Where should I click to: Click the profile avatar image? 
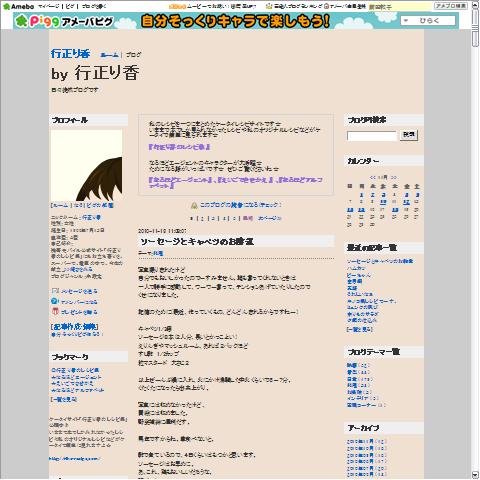[x=87, y=165]
